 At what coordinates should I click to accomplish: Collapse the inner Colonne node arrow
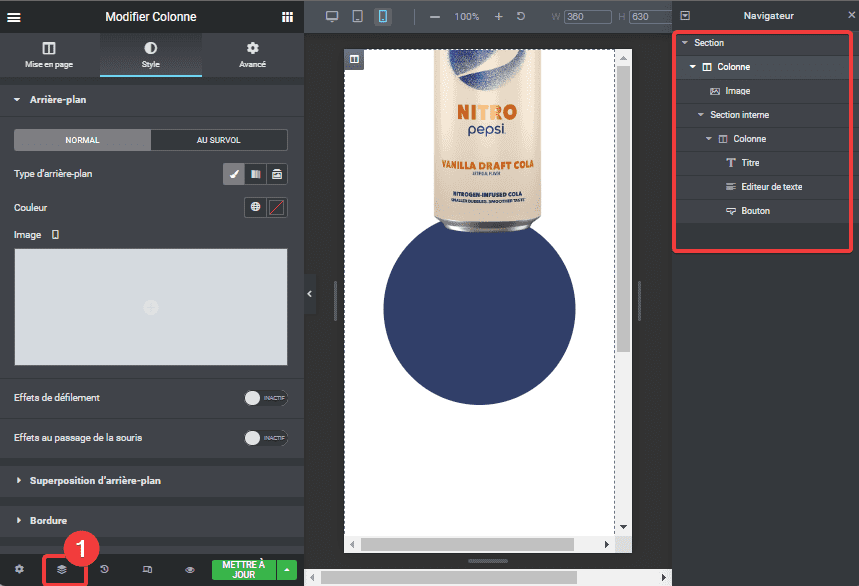point(709,139)
